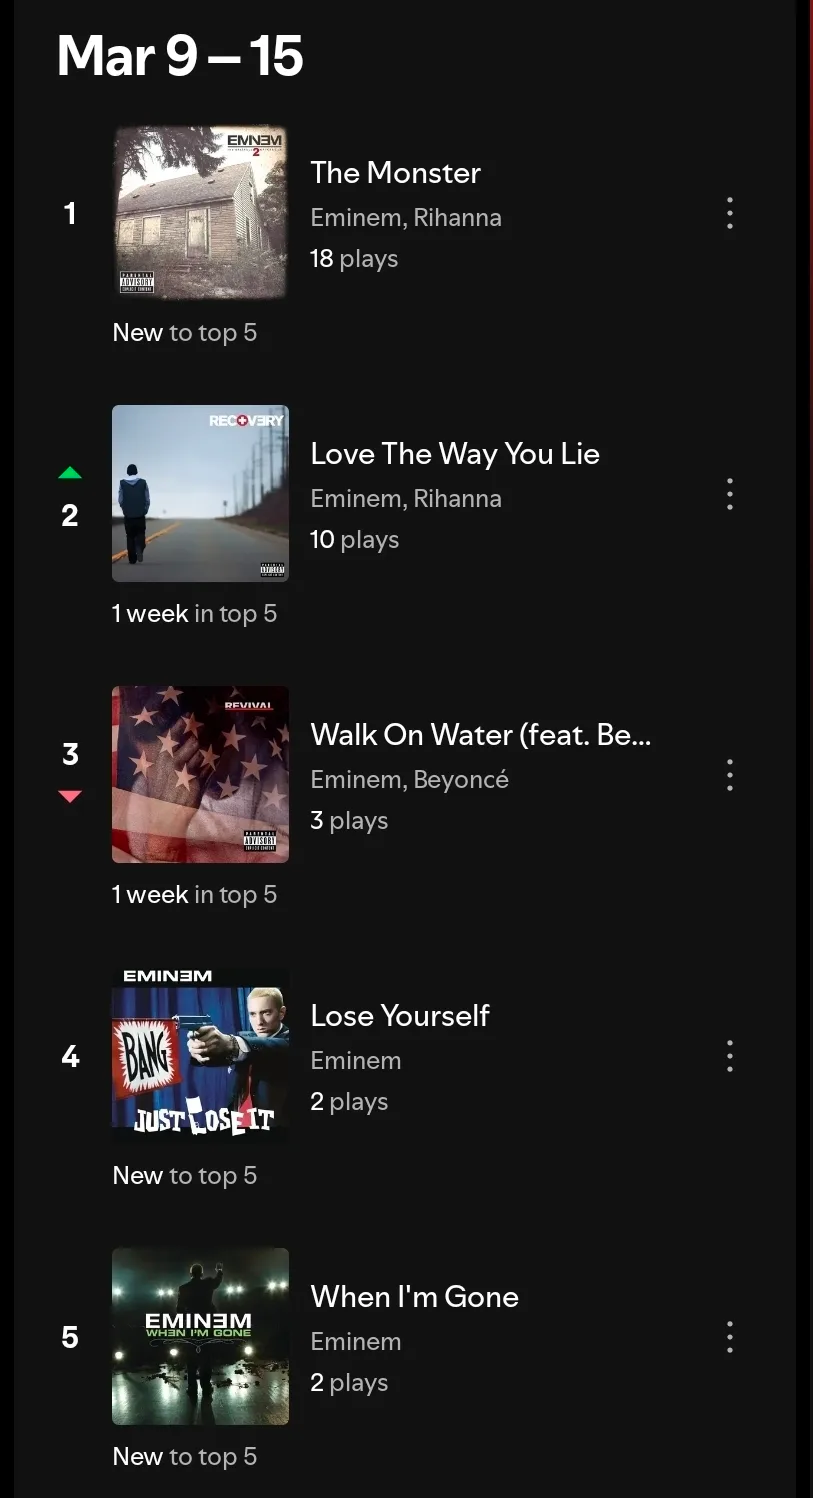Select the Lose Yourself track title
The width and height of the screenshot is (813, 1498).
[x=400, y=1016]
